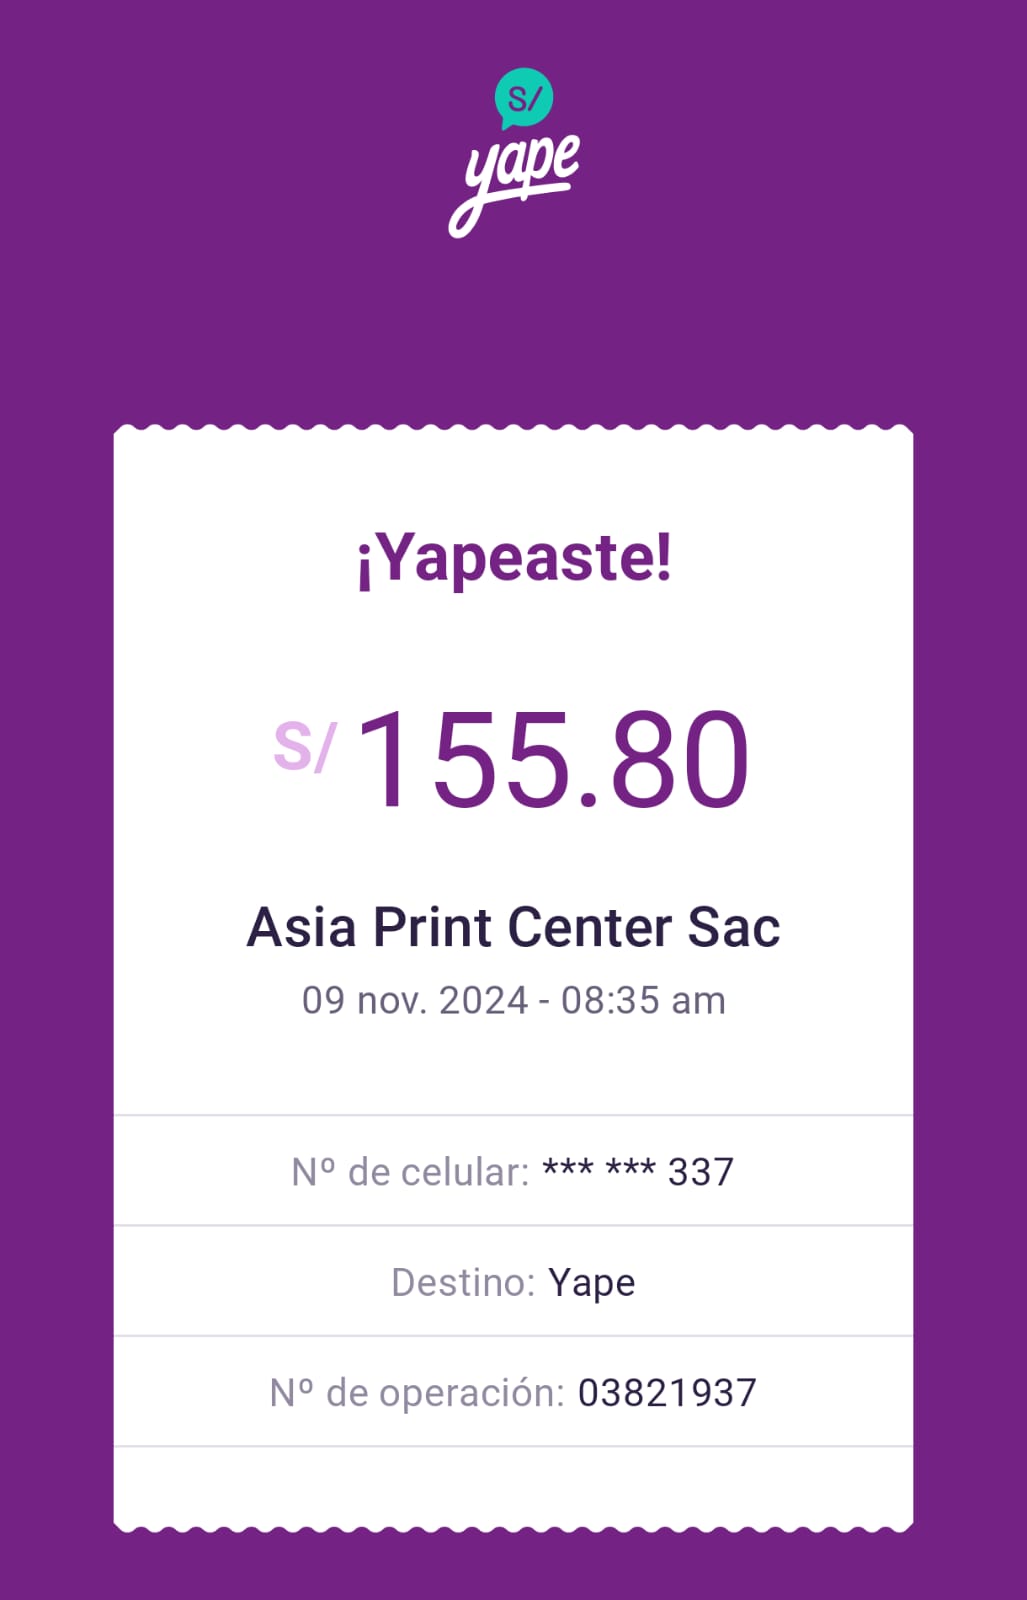Select the Nº de celular label
1027x1600 pixels.
410,1171
